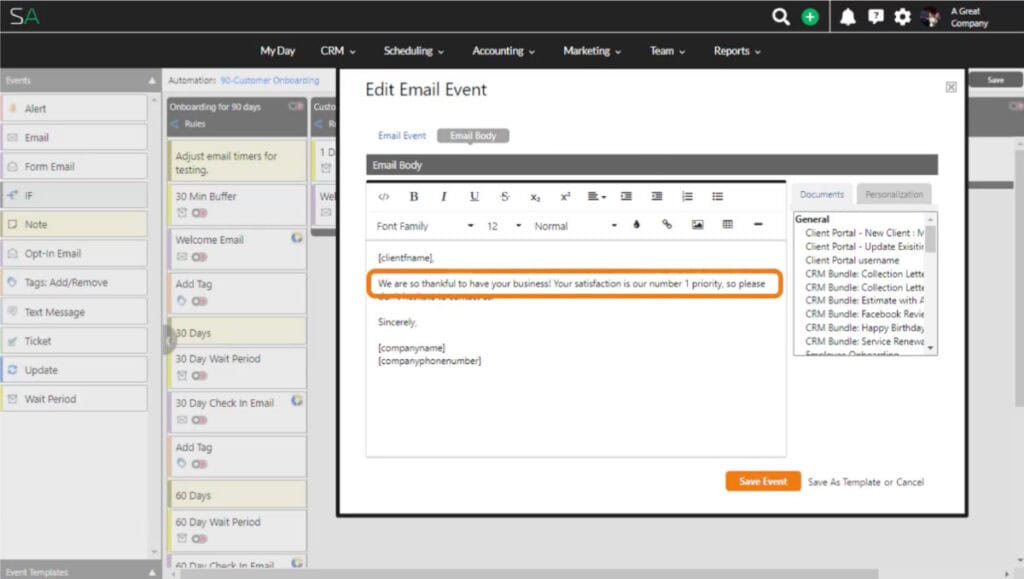Insert an image into email body

coord(697,225)
